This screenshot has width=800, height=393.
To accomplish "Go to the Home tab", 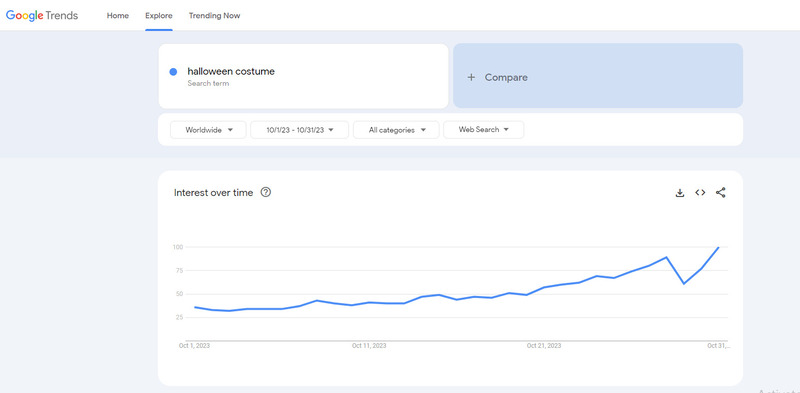I will [x=118, y=16].
